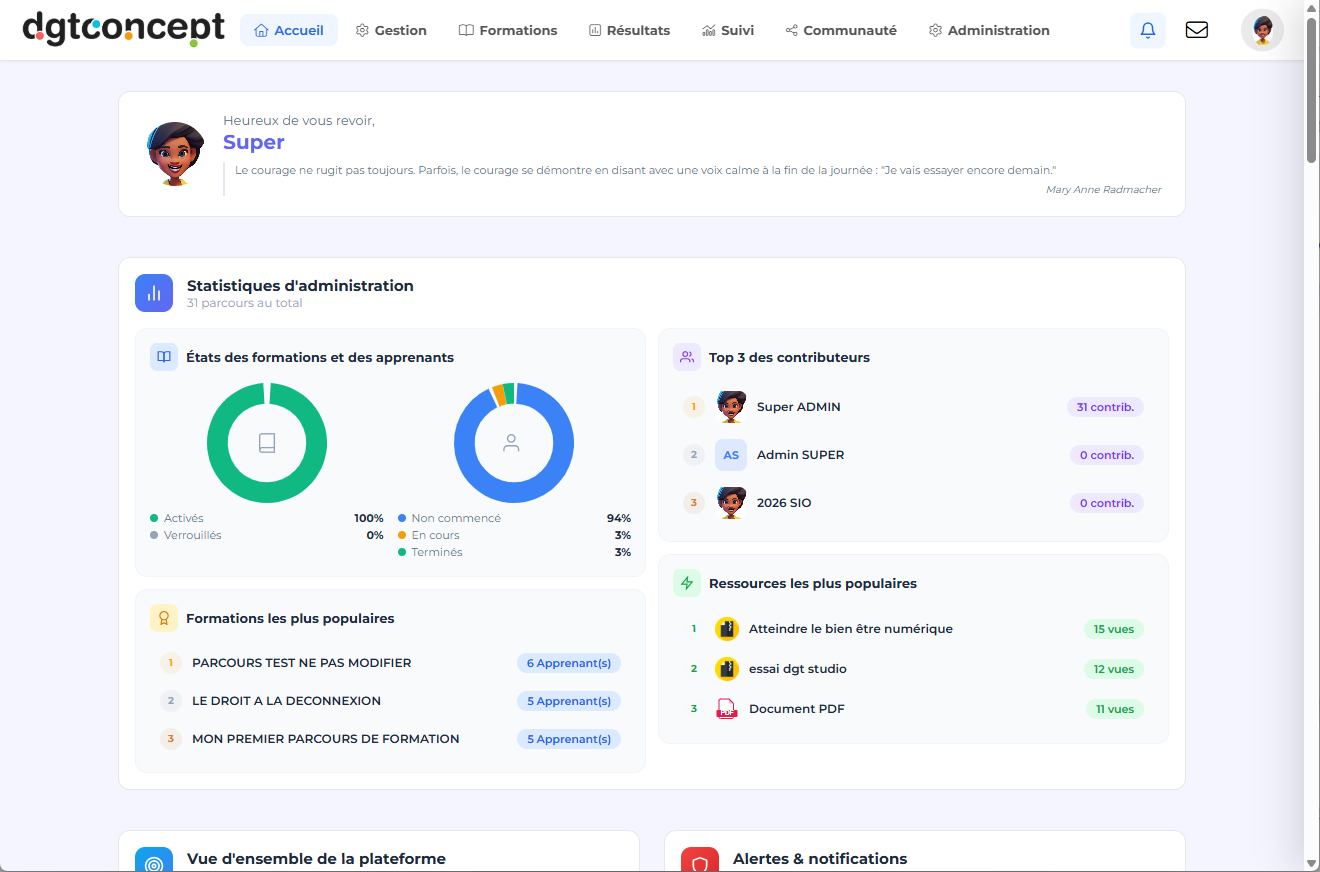This screenshot has height=872, width=1320.
Task: Open the Administration menu
Action: click(x=989, y=30)
